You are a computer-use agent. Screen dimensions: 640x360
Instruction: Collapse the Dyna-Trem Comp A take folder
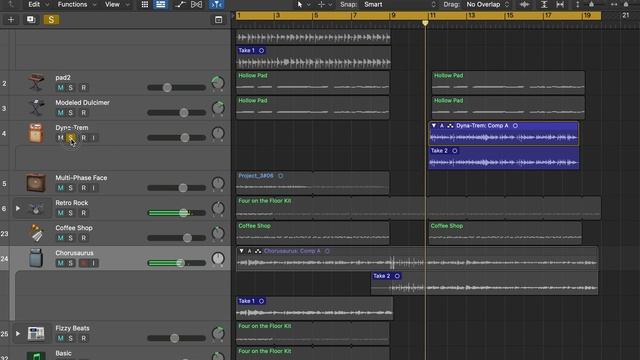point(434,126)
